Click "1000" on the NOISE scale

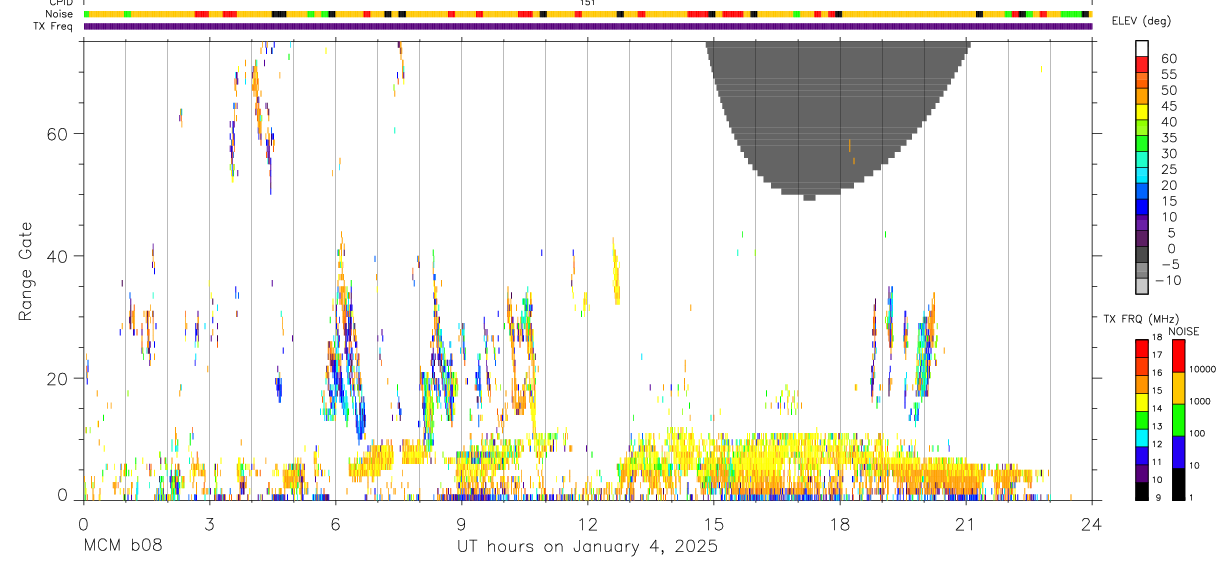(x=1199, y=401)
